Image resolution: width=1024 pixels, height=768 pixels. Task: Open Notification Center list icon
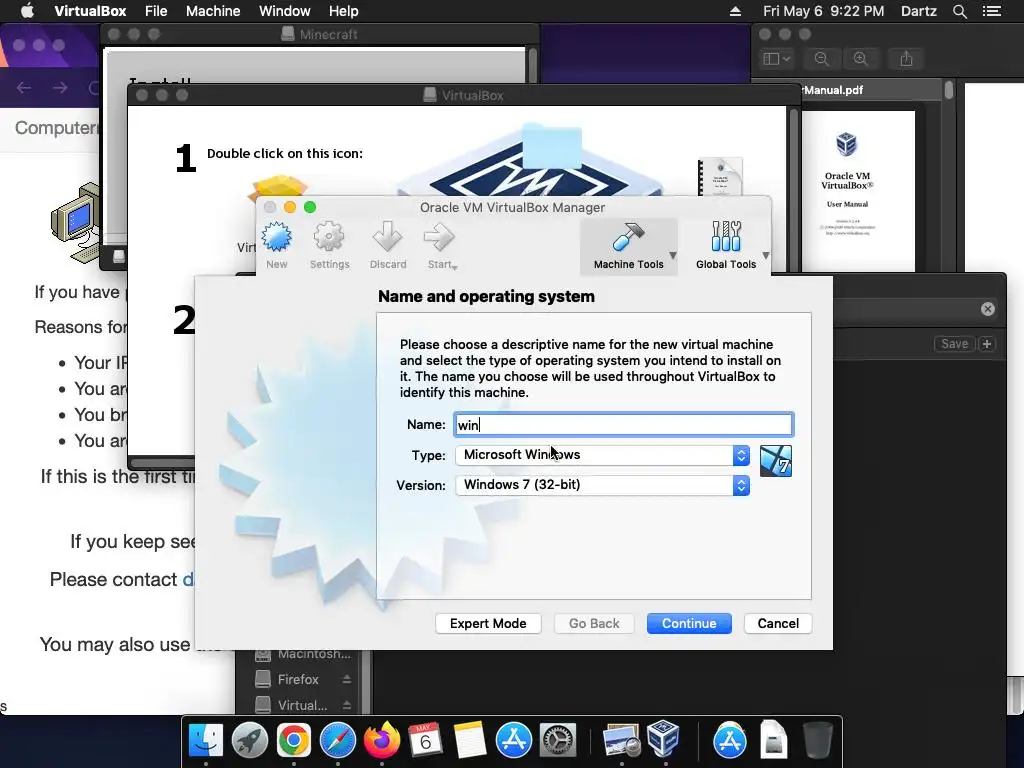[x=991, y=11]
